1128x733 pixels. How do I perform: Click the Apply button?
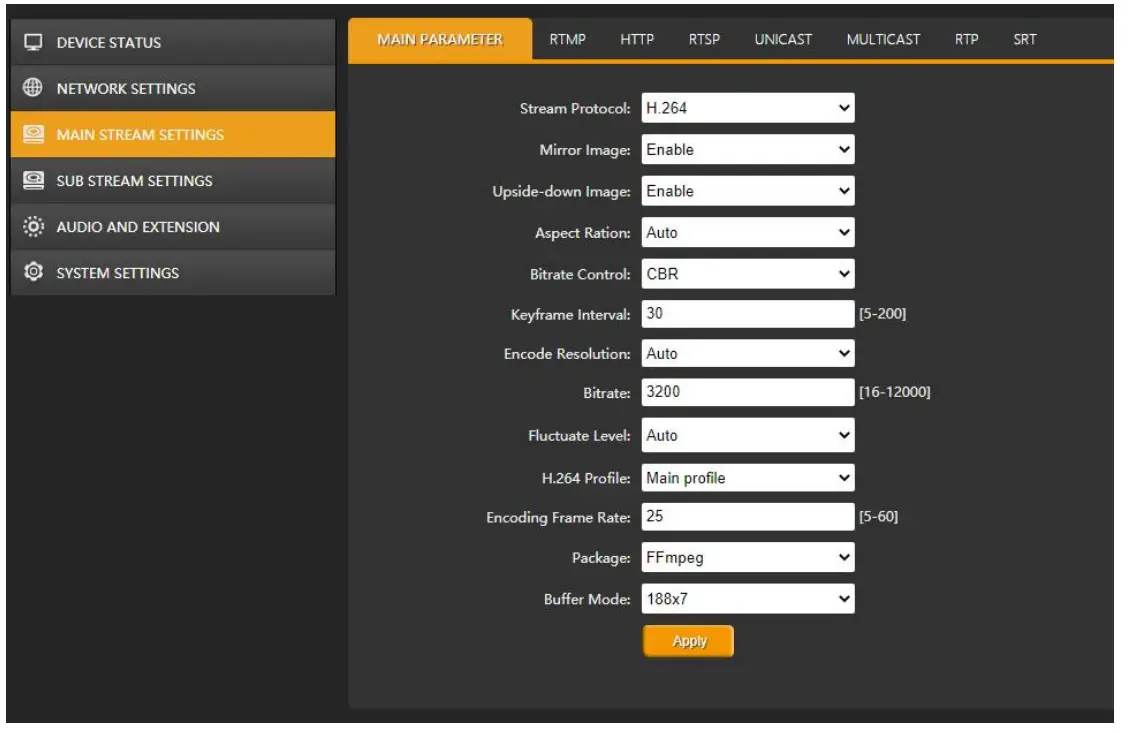[688, 641]
